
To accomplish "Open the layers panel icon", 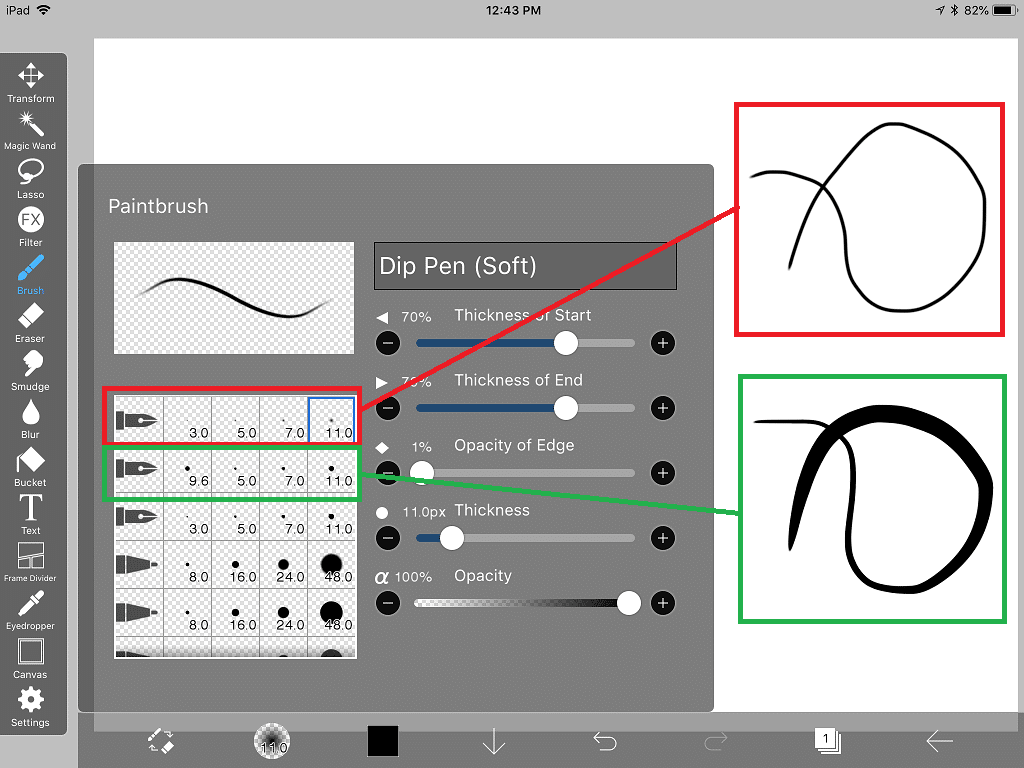I will (x=826, y=741).
